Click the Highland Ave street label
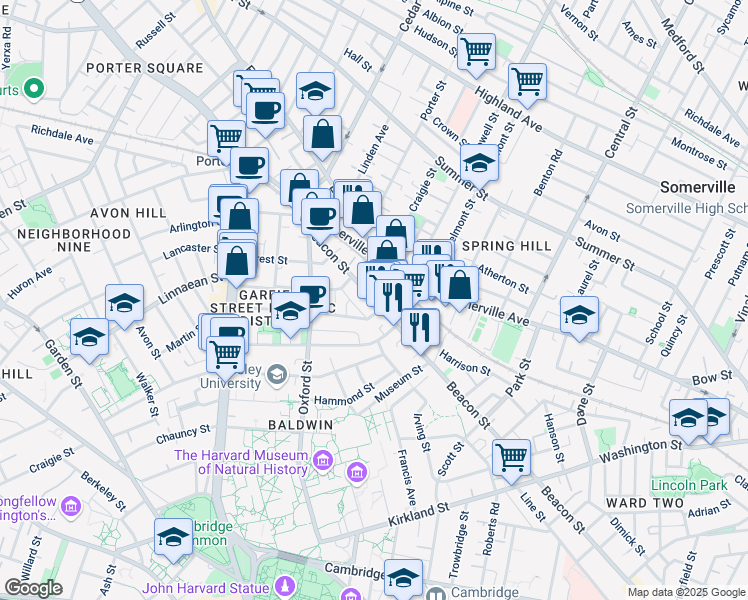The height and width of the screenshot is (600, 748). (508, 110)
